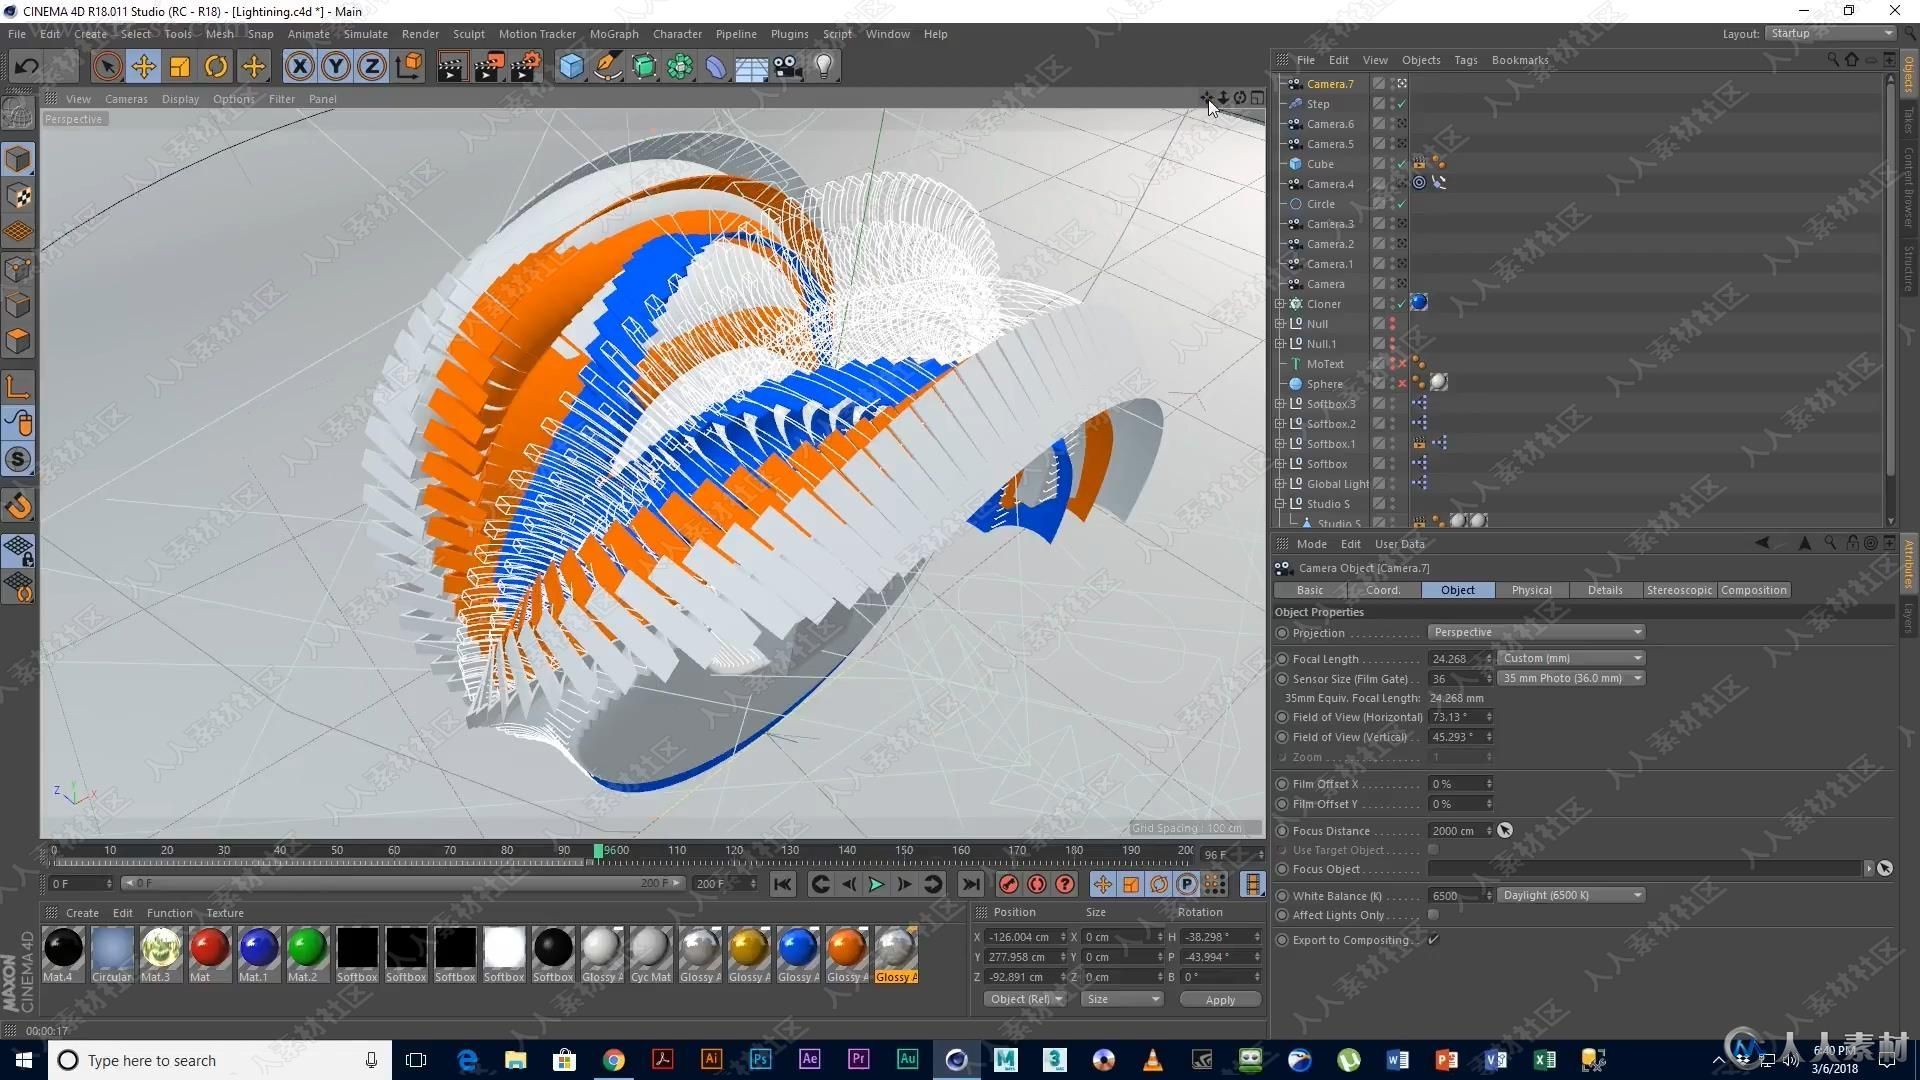Open the Physical tab for Camera.7
Image resolution: width=1920 pixels, height=1080 pixels.
point(1532,589)
